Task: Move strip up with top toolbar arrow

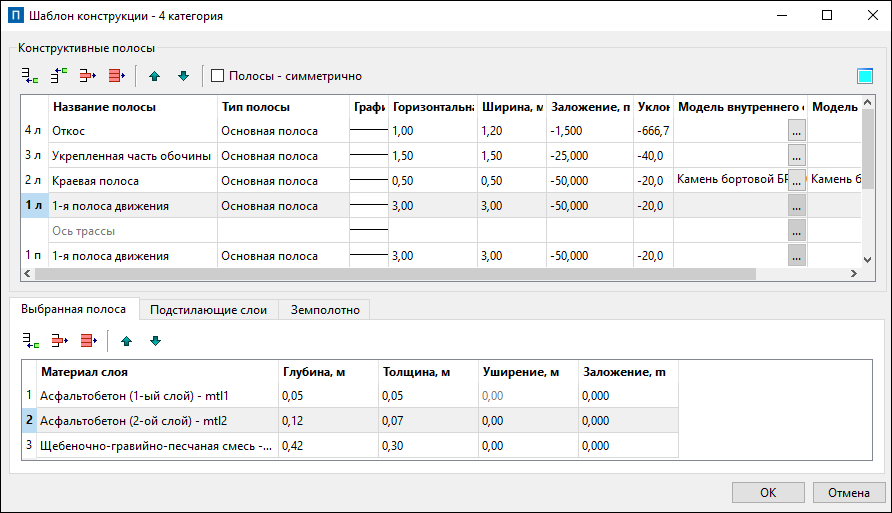Action: (x=154, y=76)
